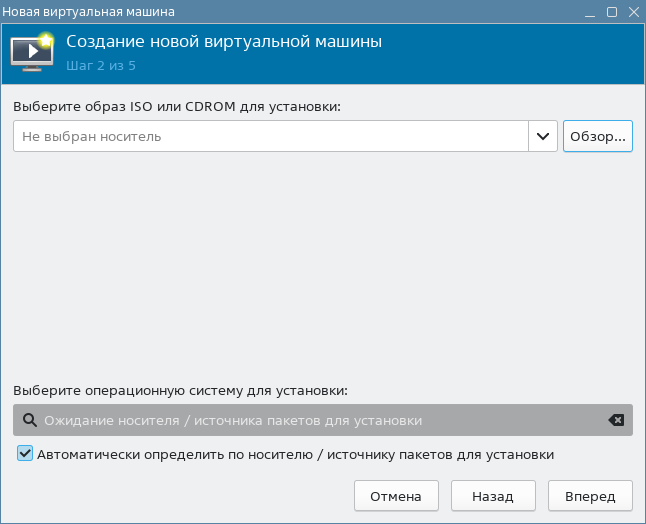
Task: Clear the OS search field with backspace icon
Action: pyautogui.click(x=616, y=421)
